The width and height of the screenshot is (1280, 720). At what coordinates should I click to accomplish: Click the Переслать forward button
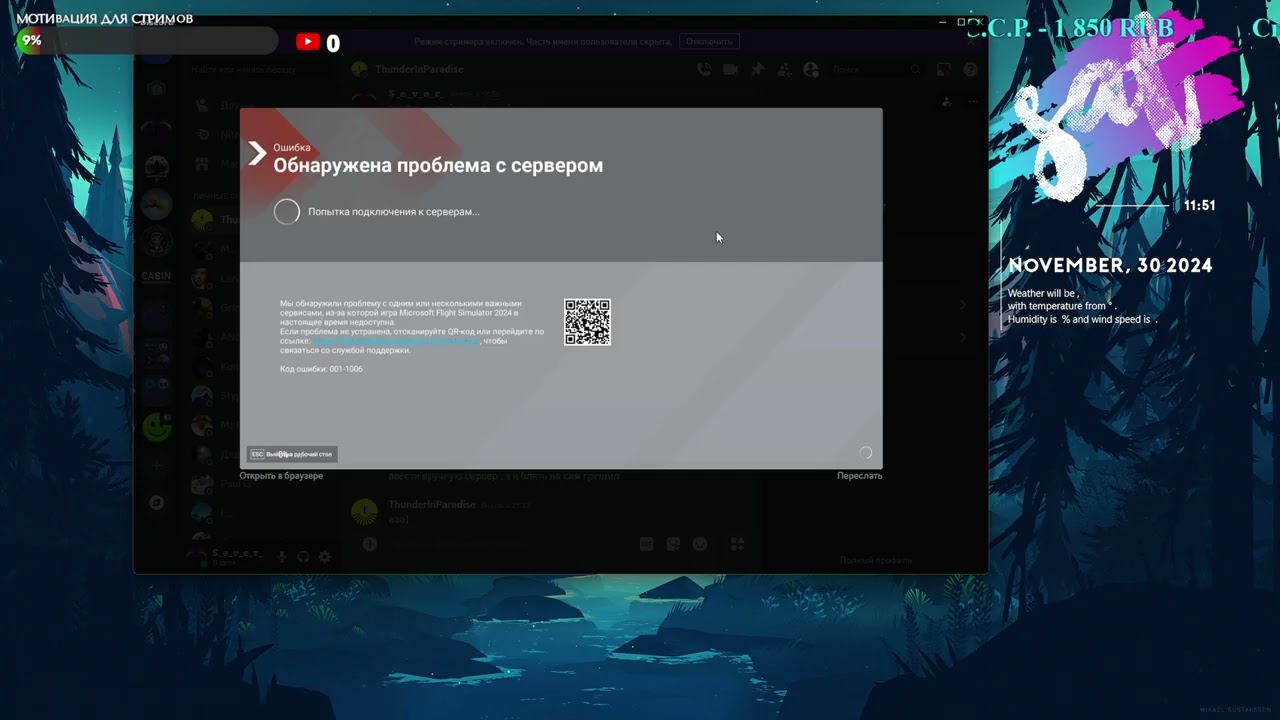[859, 476]
